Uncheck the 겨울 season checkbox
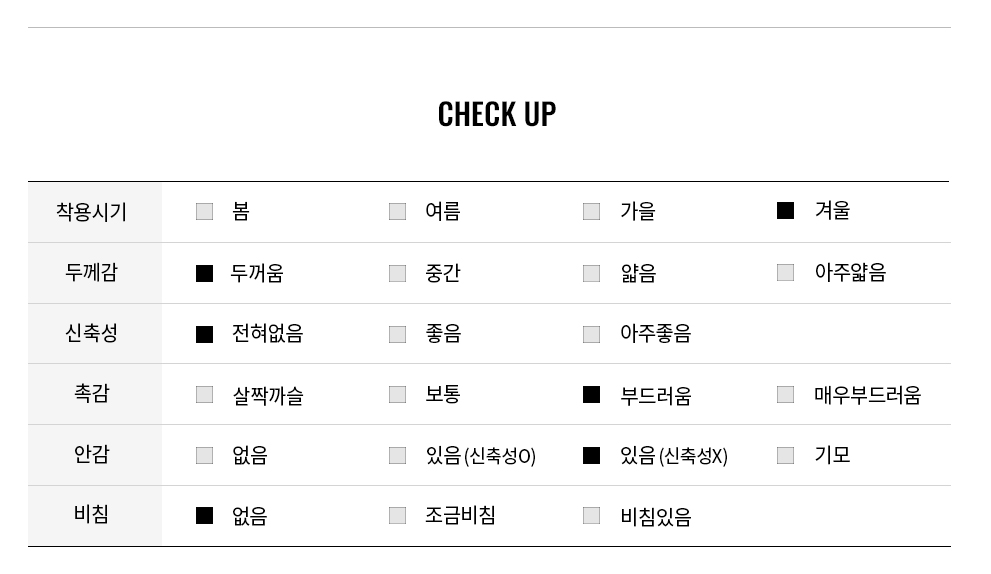The width and height of the screenshot is (991, 574). 786,211
